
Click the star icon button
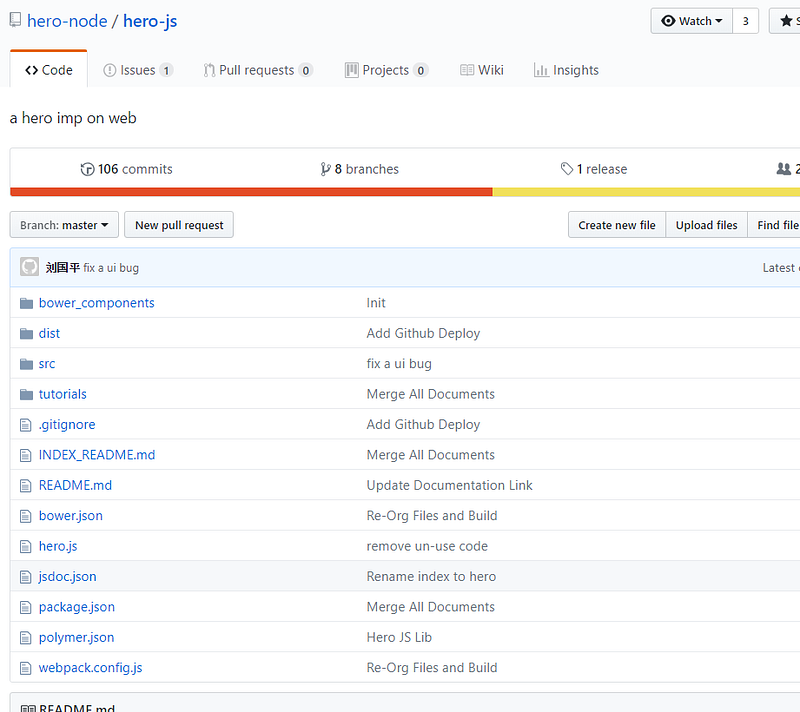(x=786, y=21)
